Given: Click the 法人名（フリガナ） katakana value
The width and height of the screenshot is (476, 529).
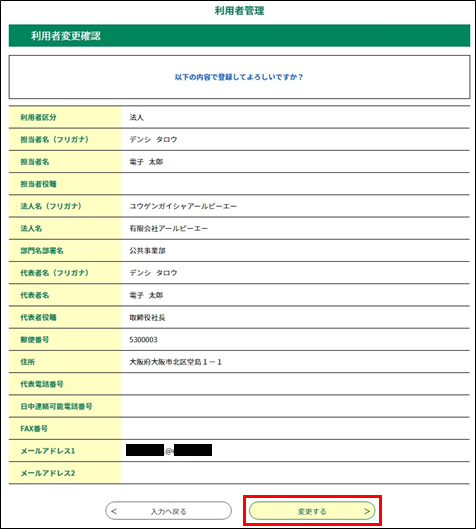Looking at the screenshot, I should click(x=183, y=206).
